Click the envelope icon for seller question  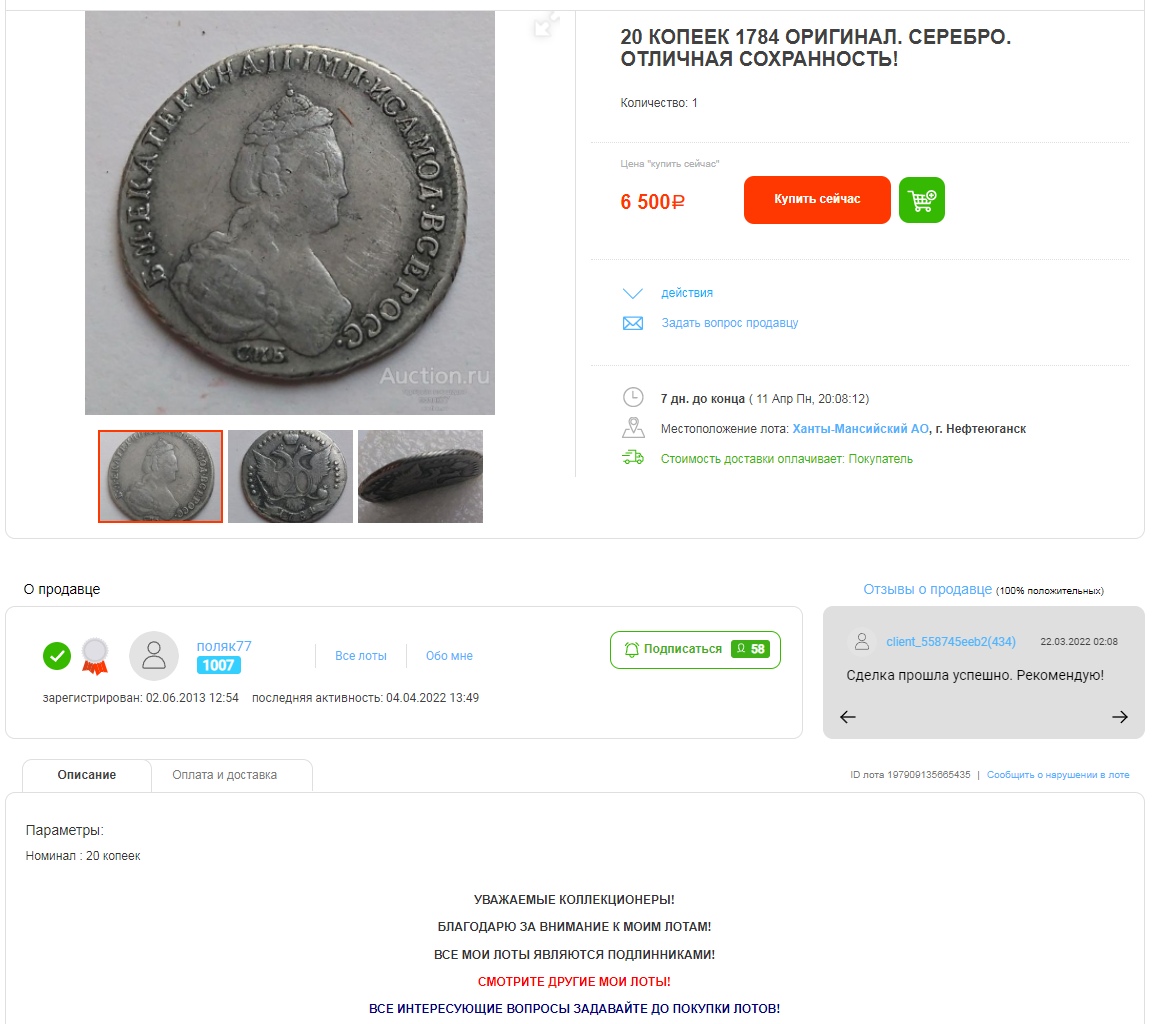(632, 323)
